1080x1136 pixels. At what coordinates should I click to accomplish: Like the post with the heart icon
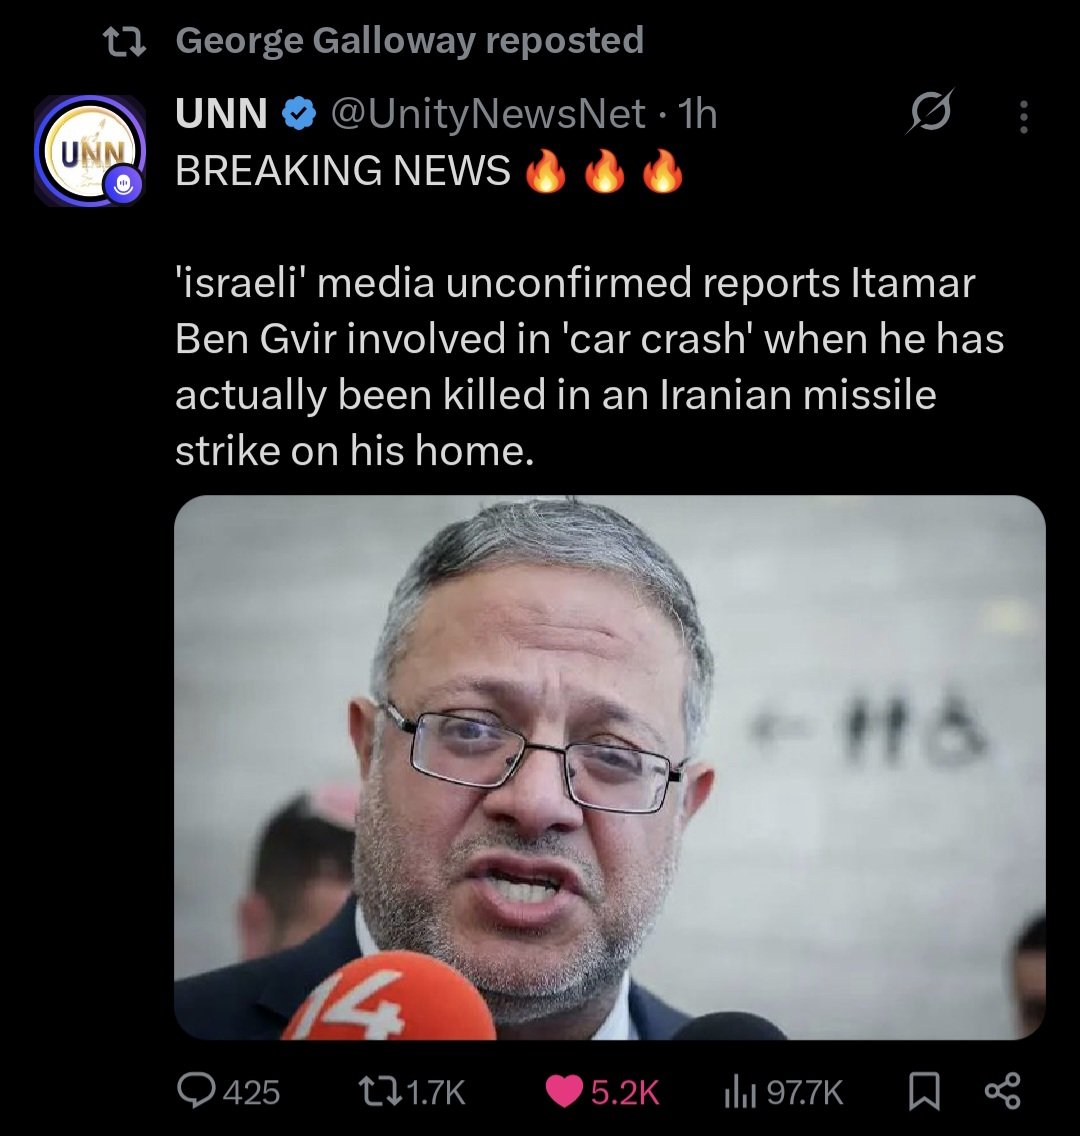point(564,1091)
